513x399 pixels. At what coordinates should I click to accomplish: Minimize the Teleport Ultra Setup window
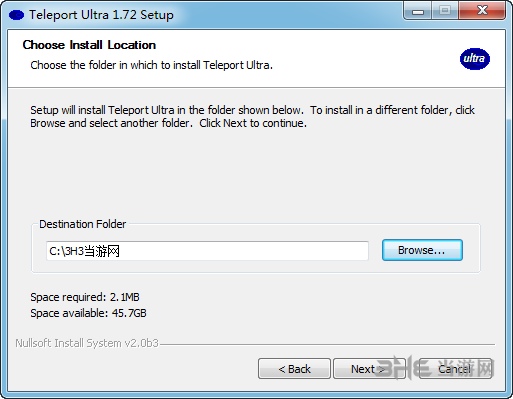(x=418, y=11)
